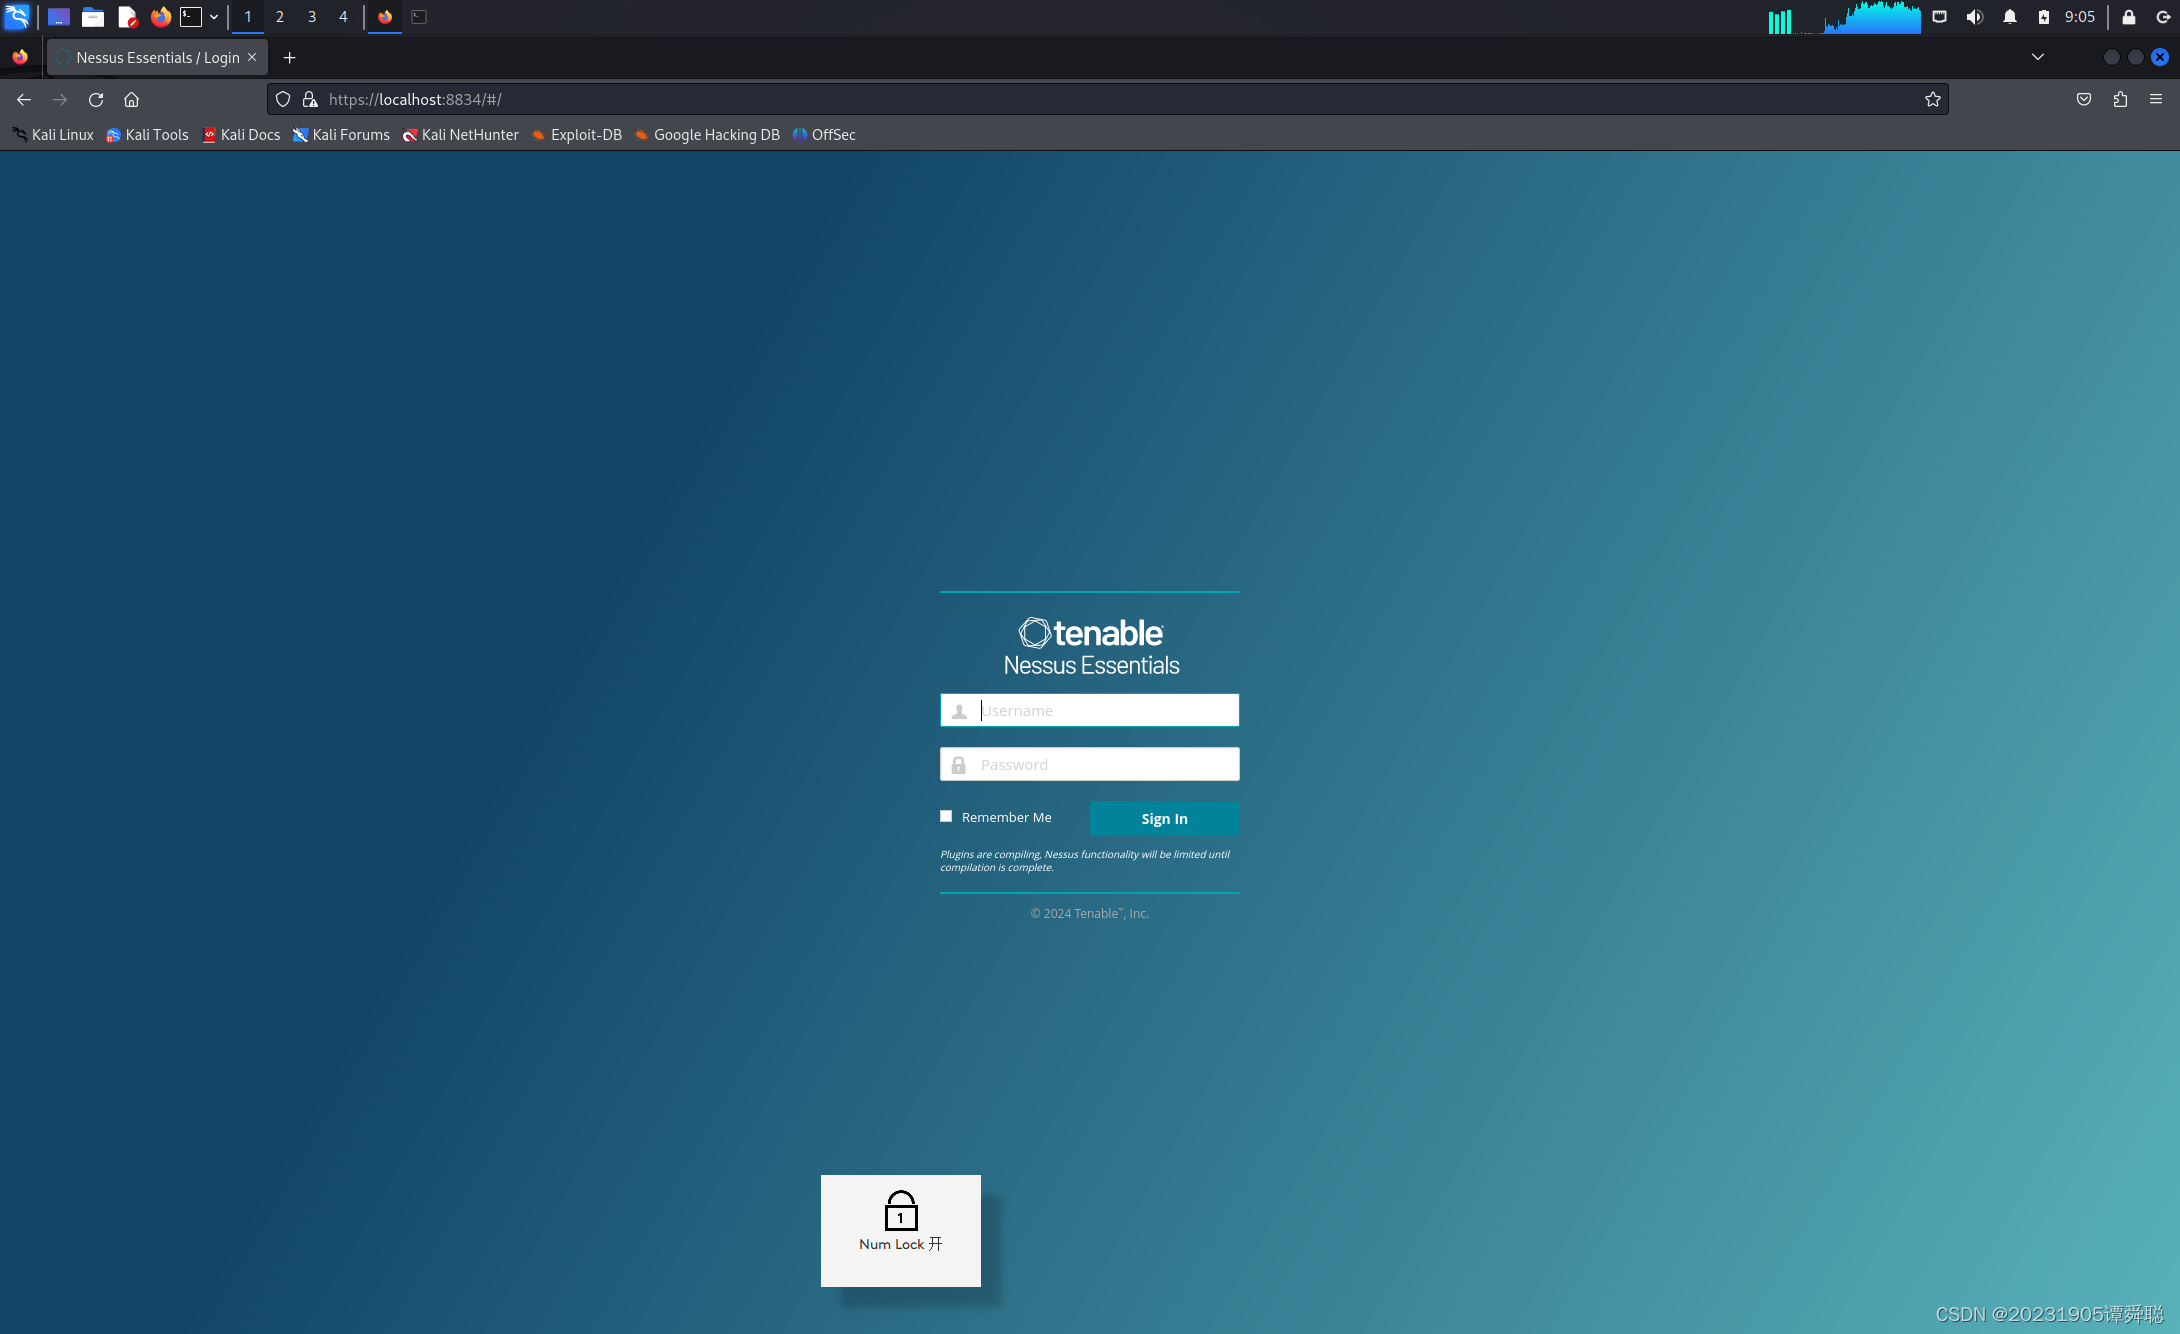This screenshot has height=1334, width=2180.
Task: Open the OffSec bookmark
Action: (824, 135)
